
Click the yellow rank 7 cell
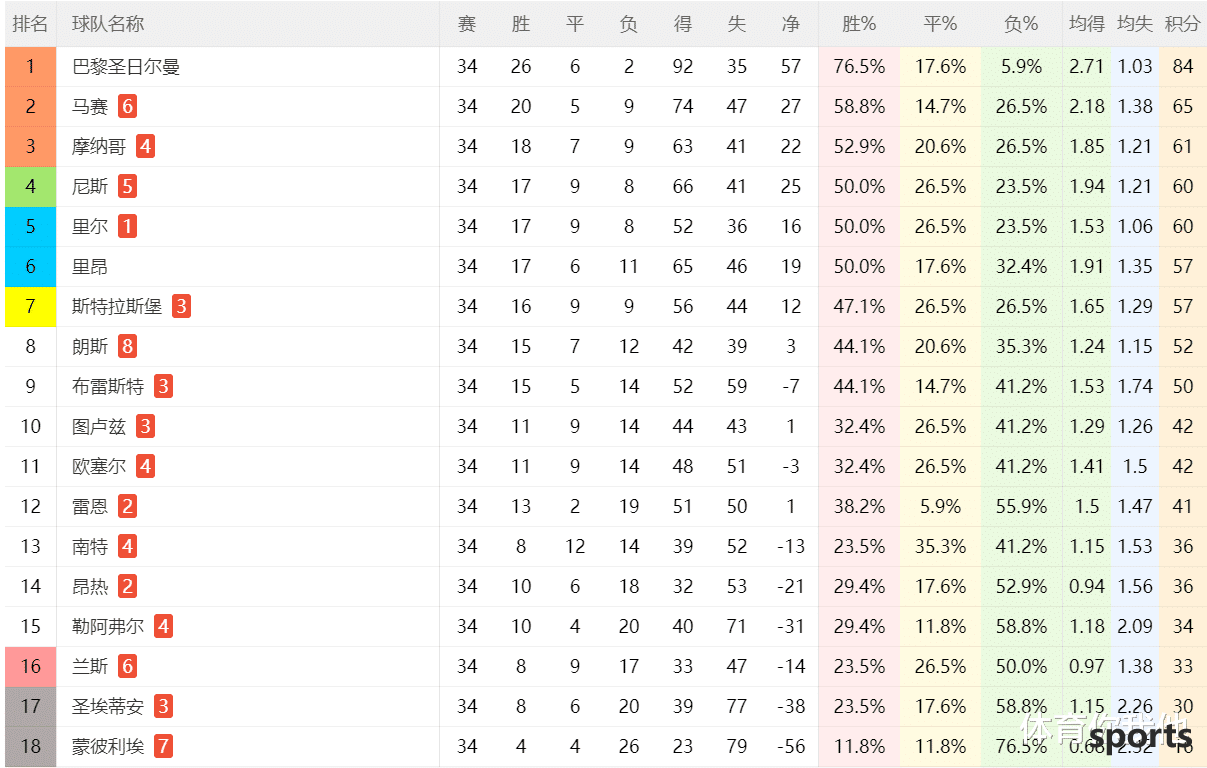pyautogui.click(x=30, y=307)
